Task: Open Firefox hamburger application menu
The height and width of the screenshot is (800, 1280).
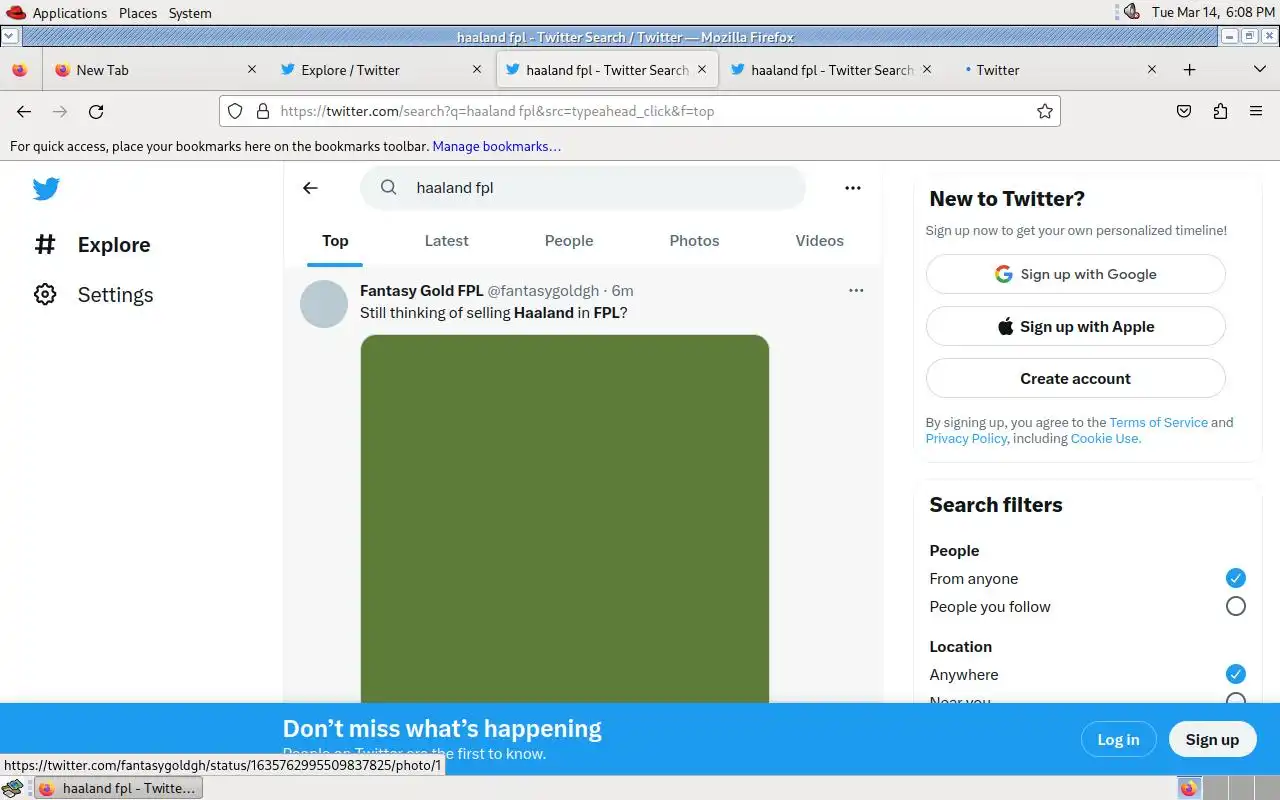Action: click(1256, 111)
